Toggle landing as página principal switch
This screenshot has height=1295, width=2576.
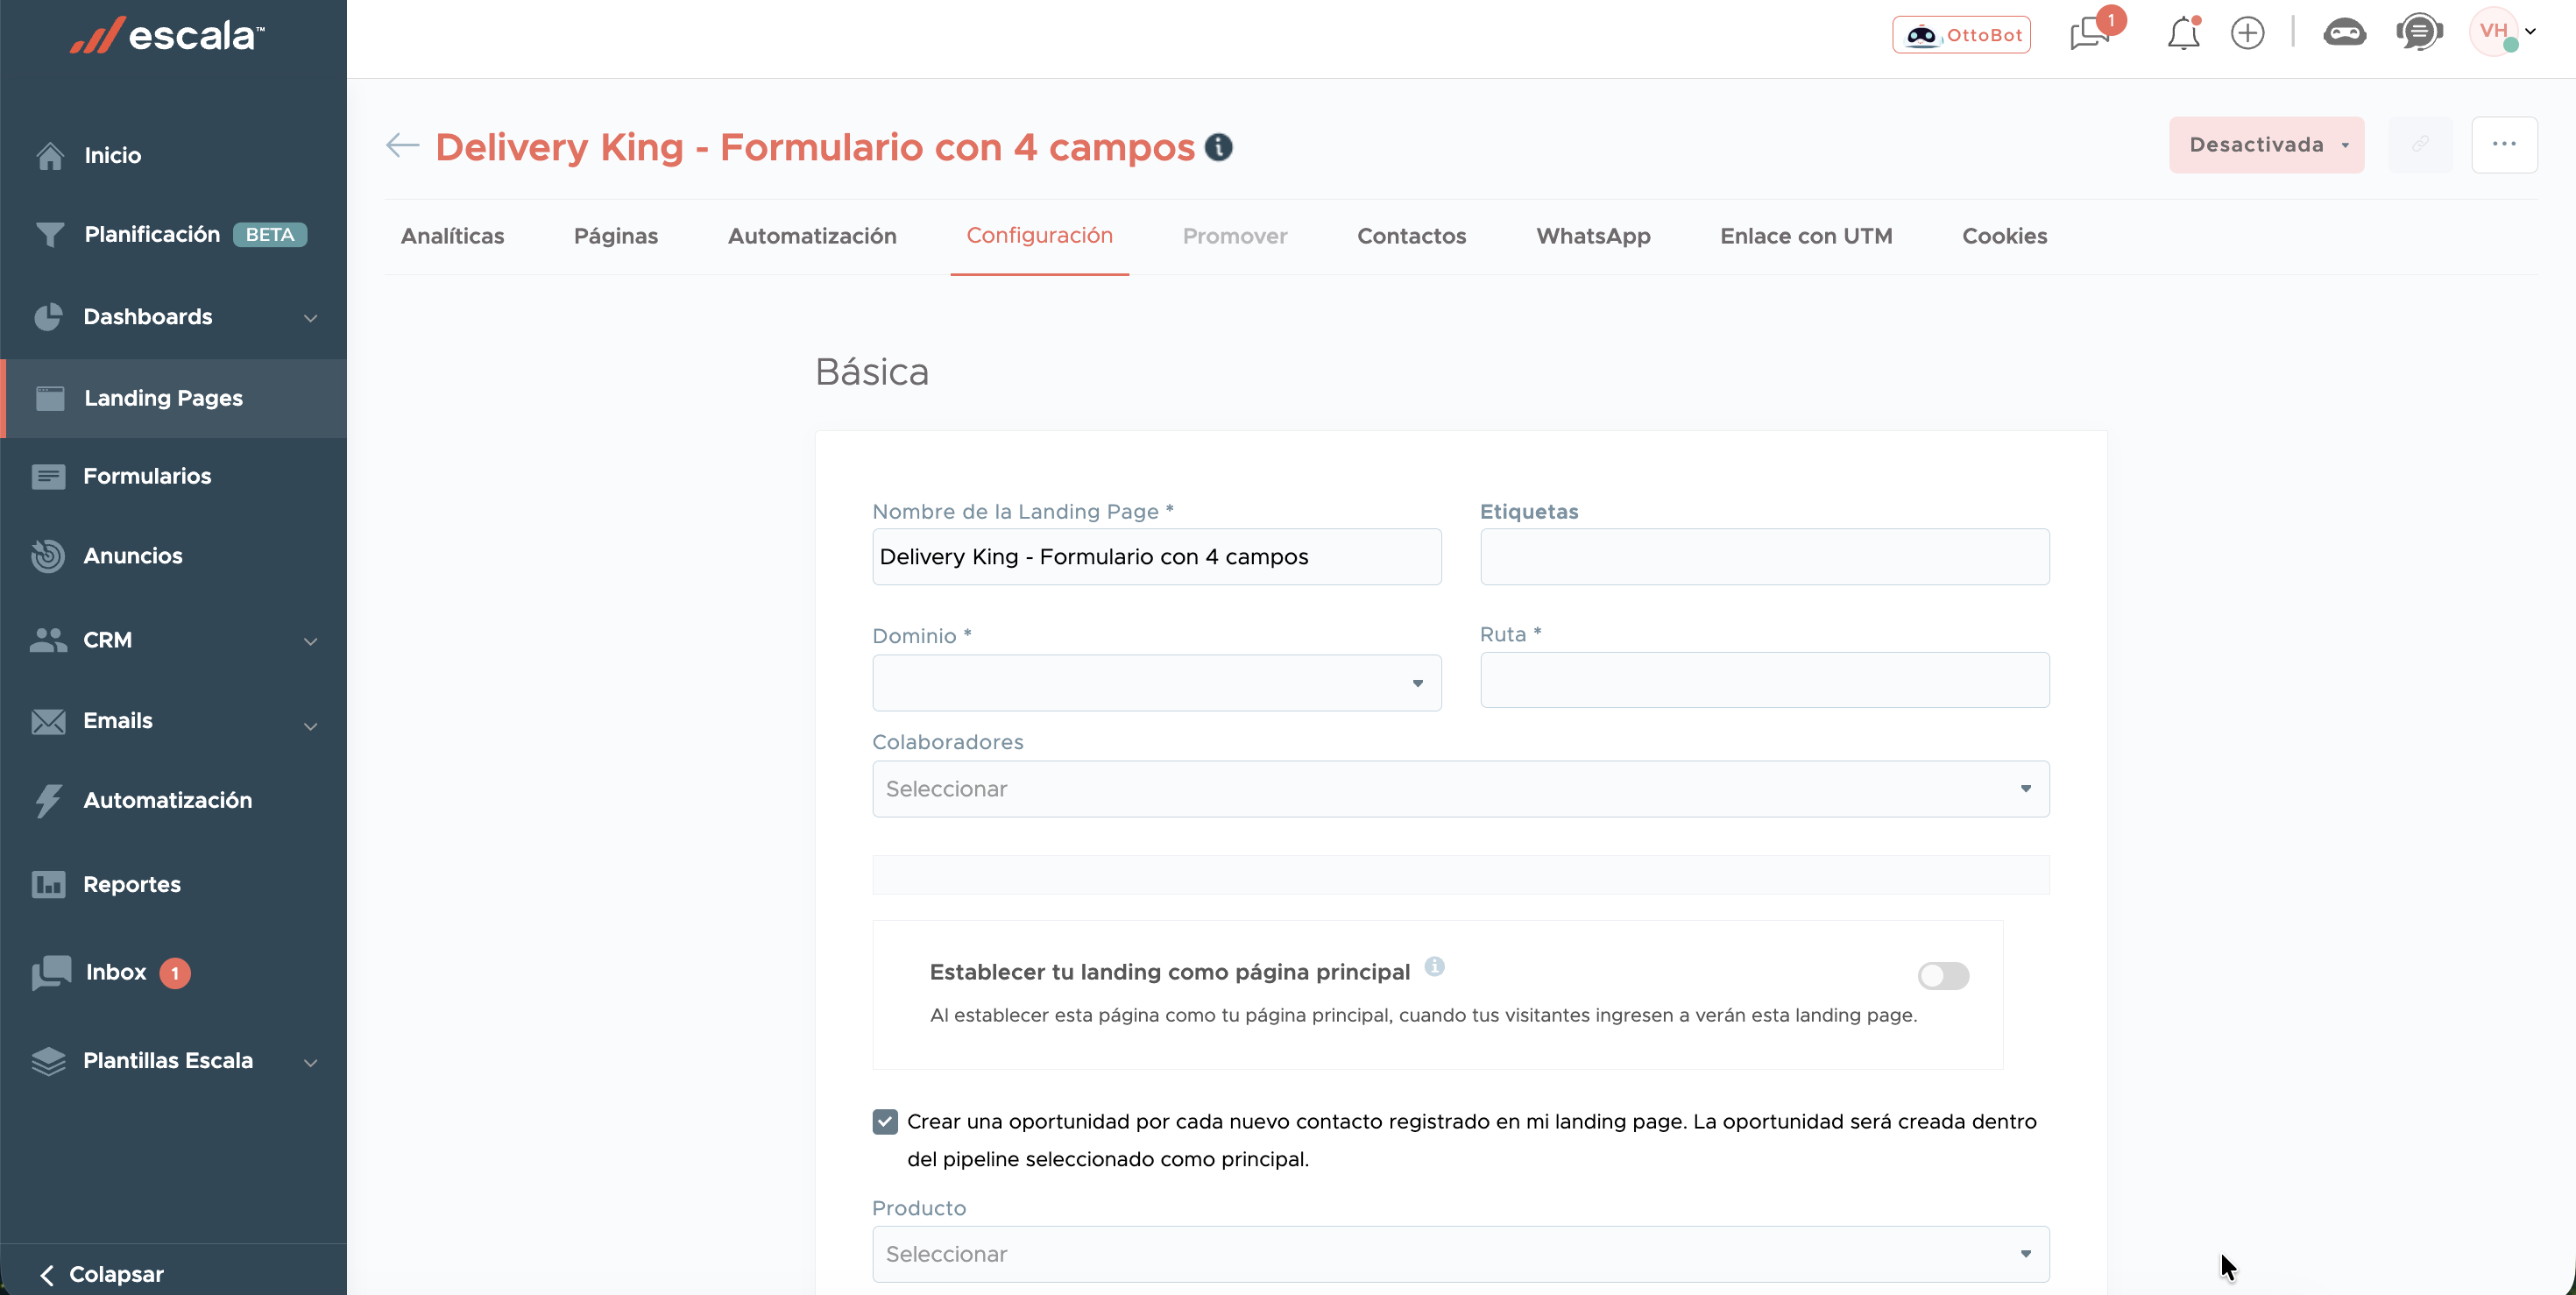click(1943, 975)
